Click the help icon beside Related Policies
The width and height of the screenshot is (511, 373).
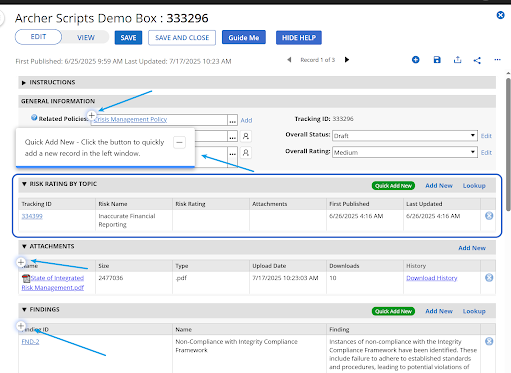click(34, 117)
